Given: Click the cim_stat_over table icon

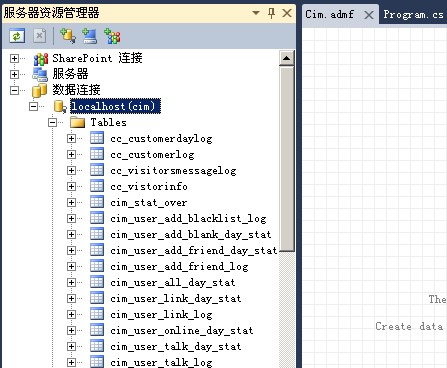Looking at the screenshot, I should click(x=97, y=202).
